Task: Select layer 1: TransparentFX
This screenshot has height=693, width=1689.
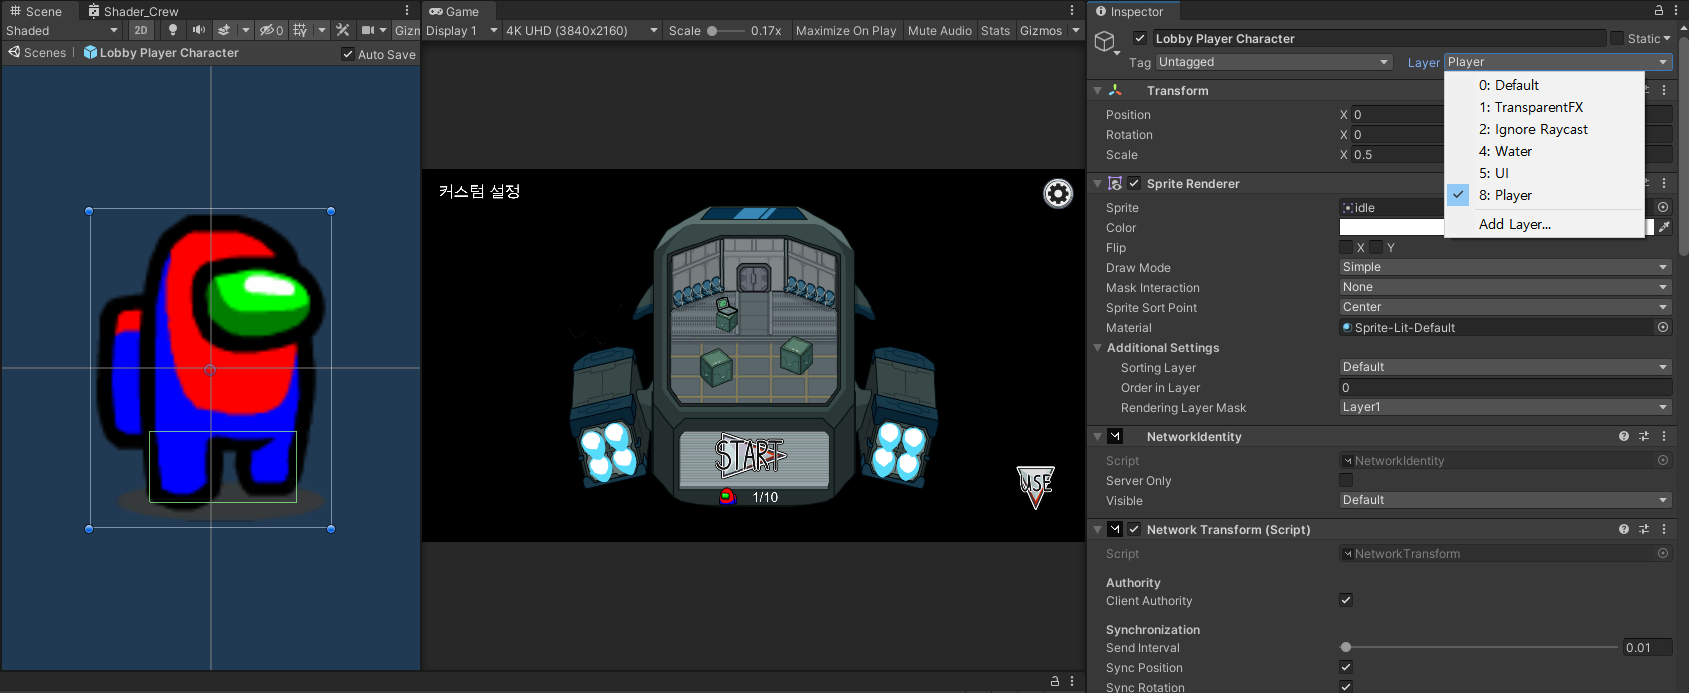Action: 1545,107
